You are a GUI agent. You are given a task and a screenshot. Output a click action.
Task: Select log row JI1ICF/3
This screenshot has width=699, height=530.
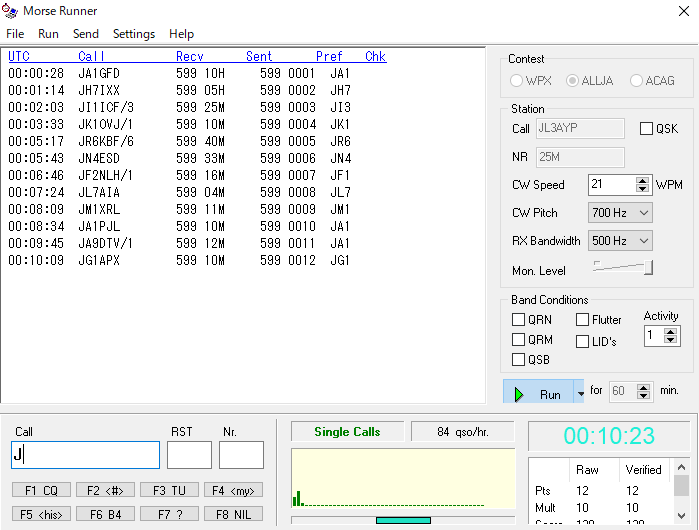click(179, 107)
